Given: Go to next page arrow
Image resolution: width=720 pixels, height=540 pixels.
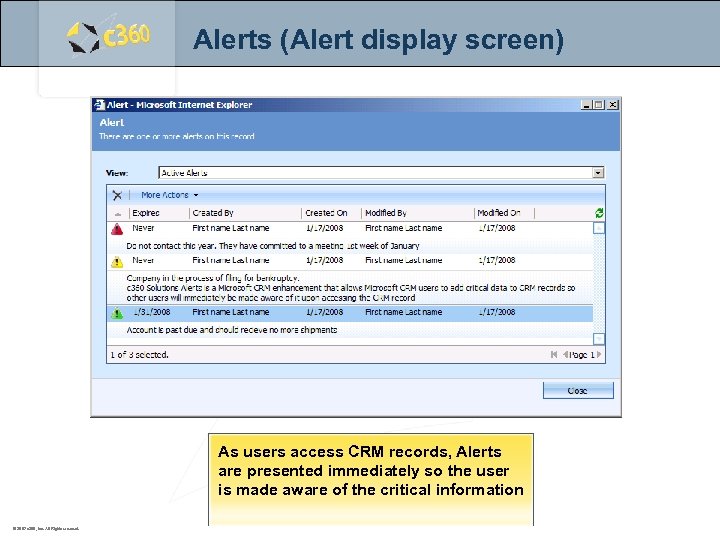Looking at the screenshot, I should tap(599, 354).
